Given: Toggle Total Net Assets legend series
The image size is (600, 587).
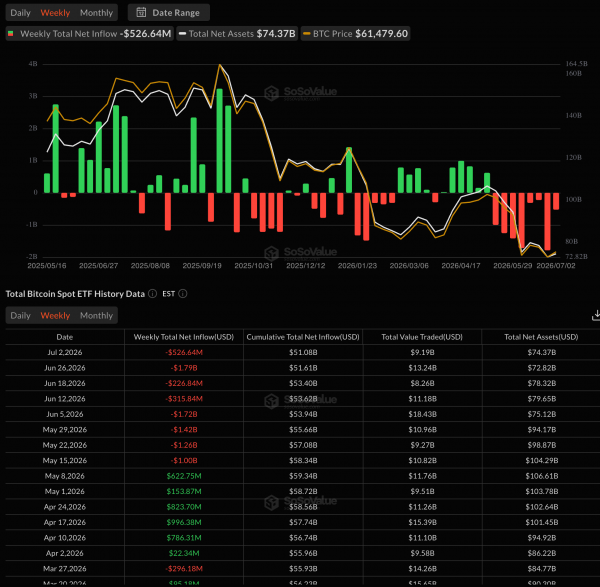Looking at the screenshot, I should coord(237,34).
